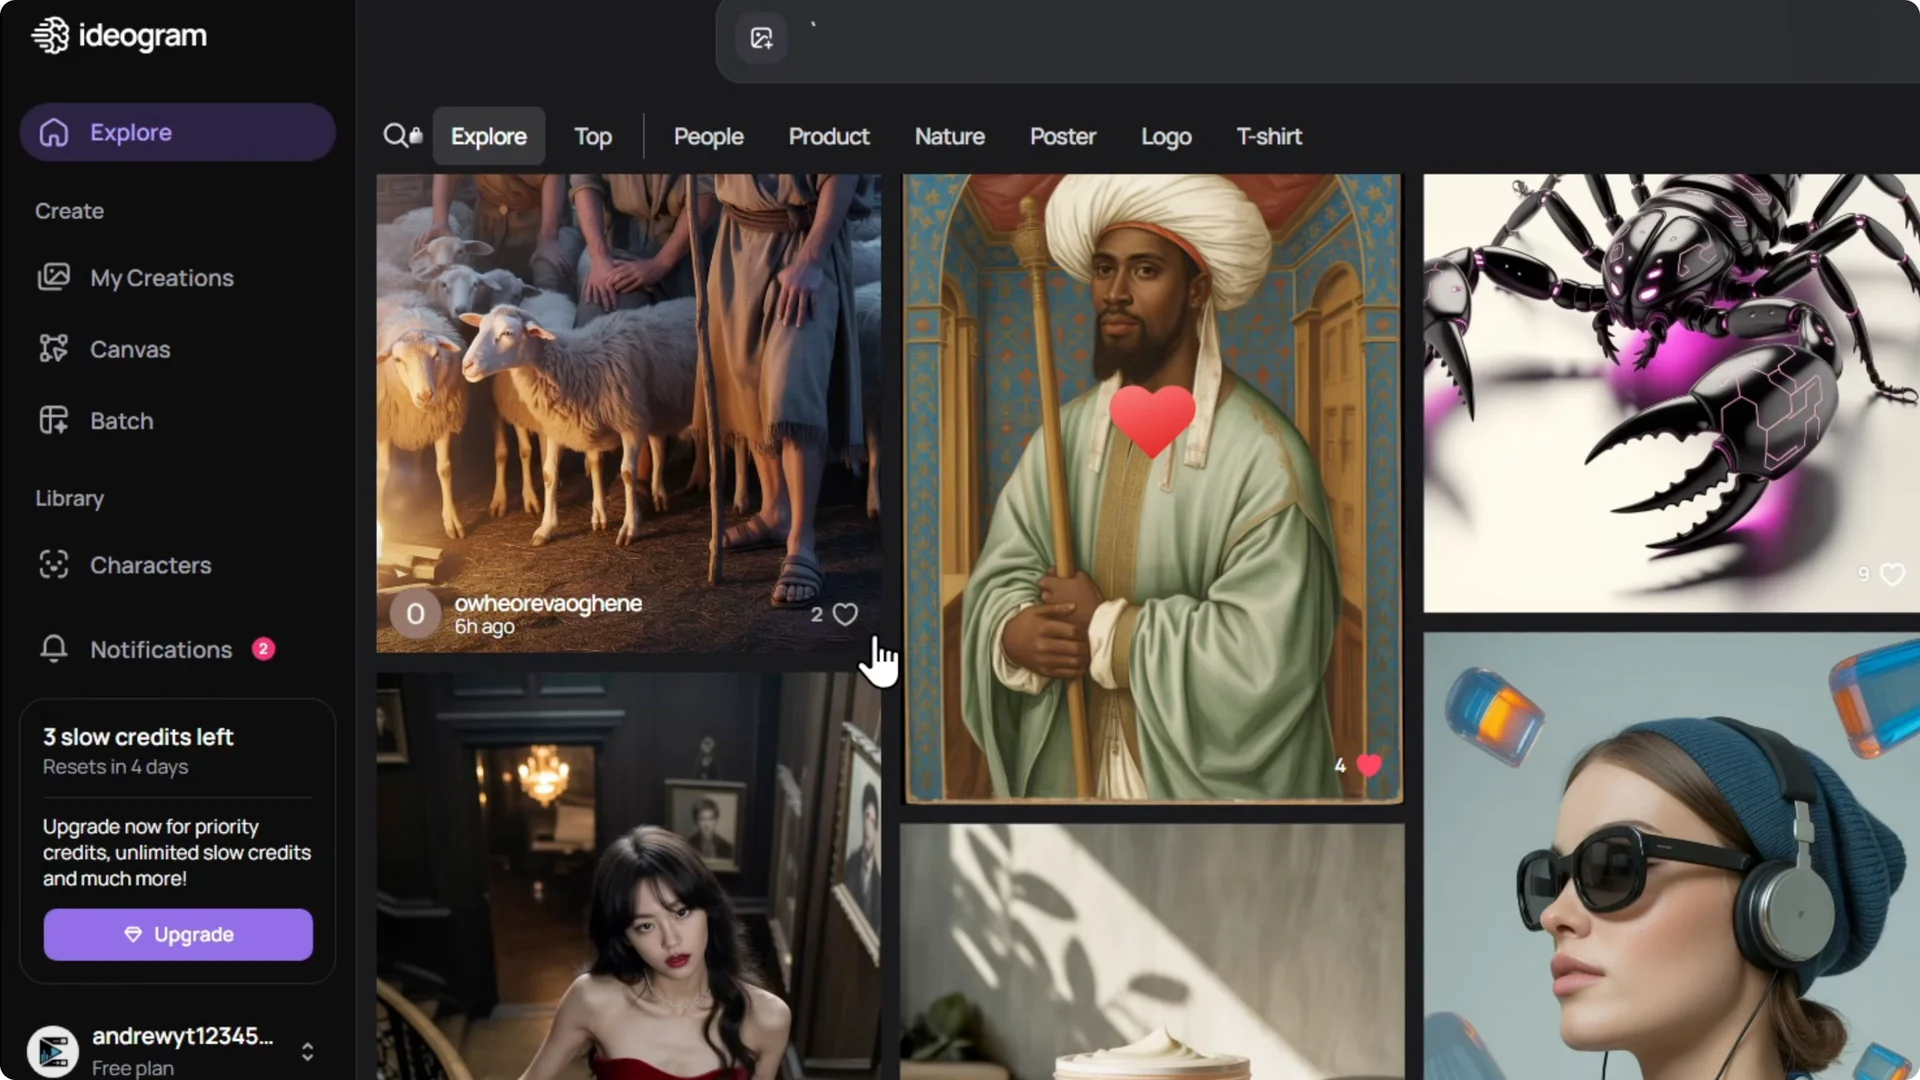Viewport: 1920px width, 1080px height.
Task: Unlike the turbaned man portrait
Action: (x=1370, y=765)
